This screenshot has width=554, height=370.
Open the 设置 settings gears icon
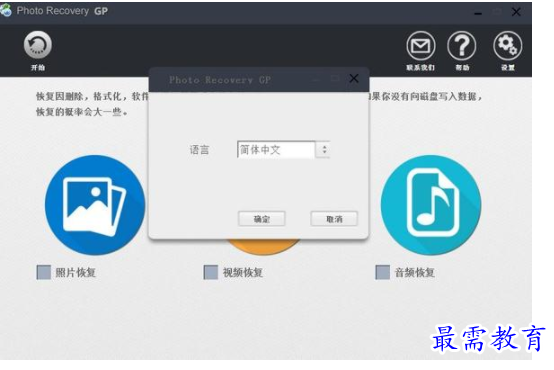coord(507,46)
